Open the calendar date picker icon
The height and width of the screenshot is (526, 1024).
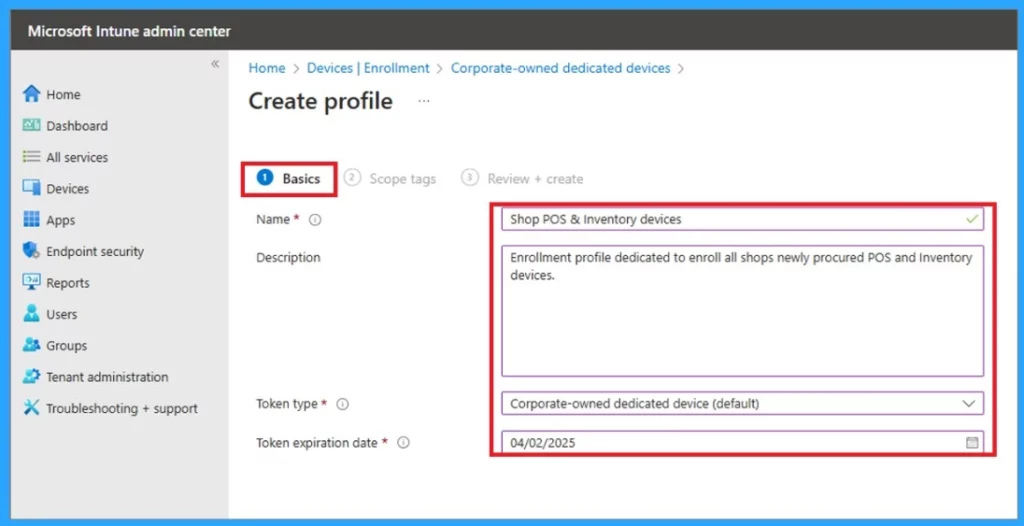(972, 443)
